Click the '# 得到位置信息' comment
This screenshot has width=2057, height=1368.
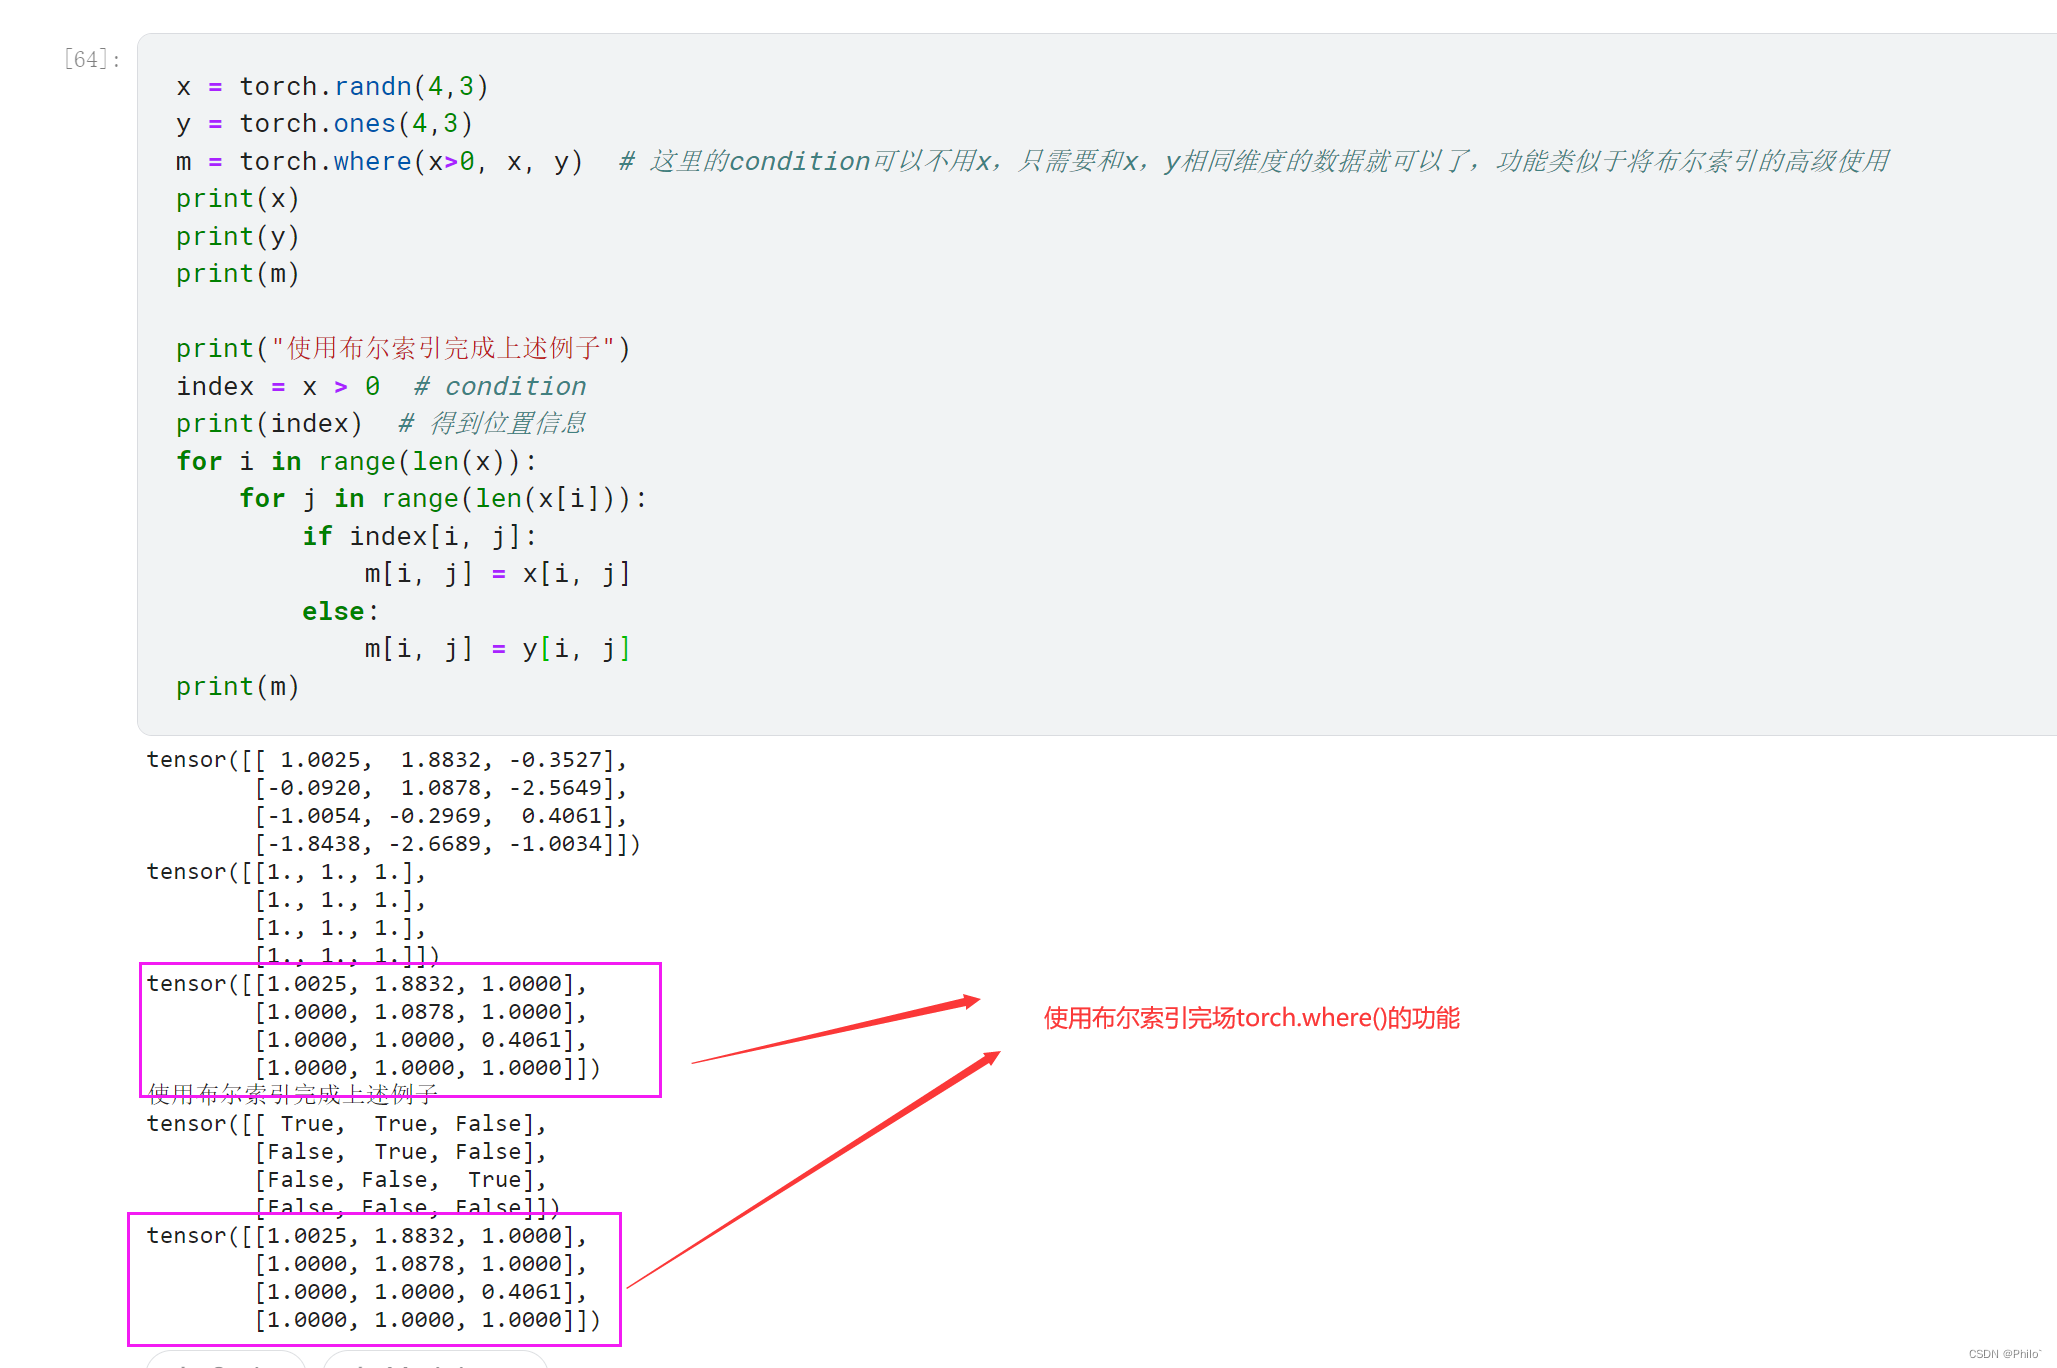pos(492,423)
